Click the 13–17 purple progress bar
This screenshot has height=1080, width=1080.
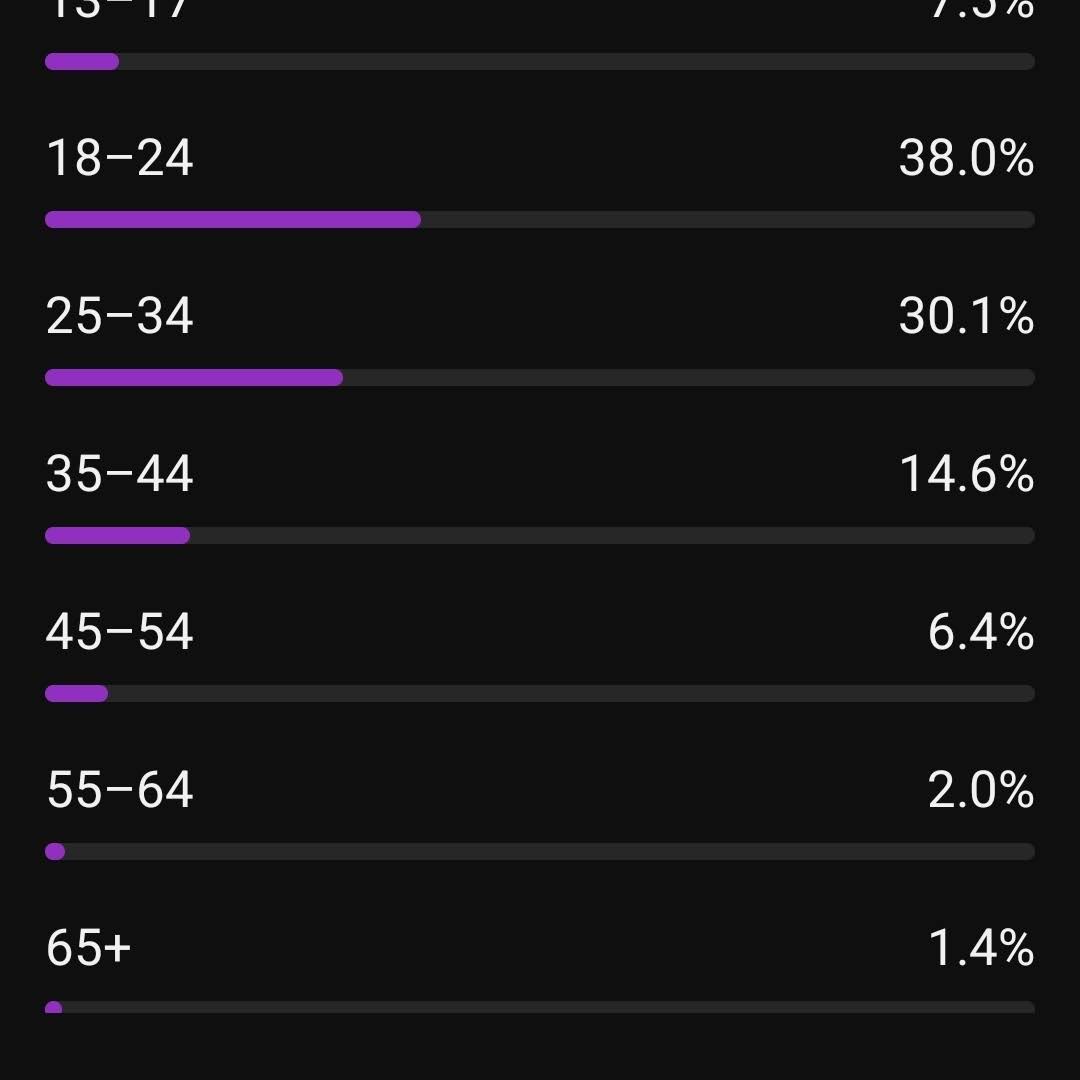coord(82,62)
